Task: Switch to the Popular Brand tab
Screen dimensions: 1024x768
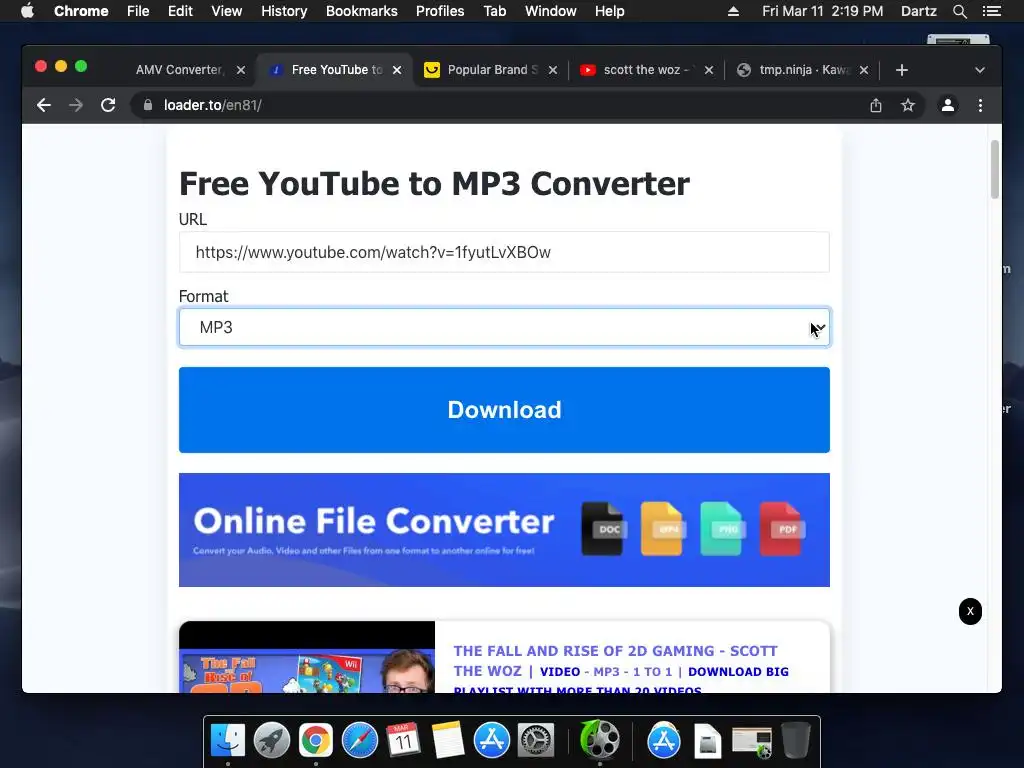Action: [490, 70]
